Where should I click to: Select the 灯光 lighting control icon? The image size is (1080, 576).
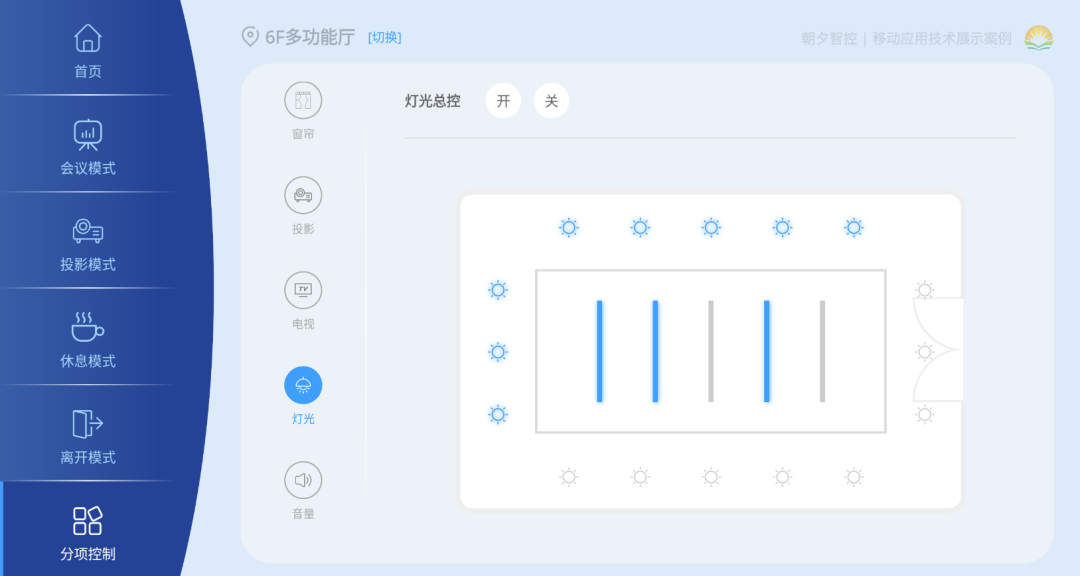(x=303, y=385)
